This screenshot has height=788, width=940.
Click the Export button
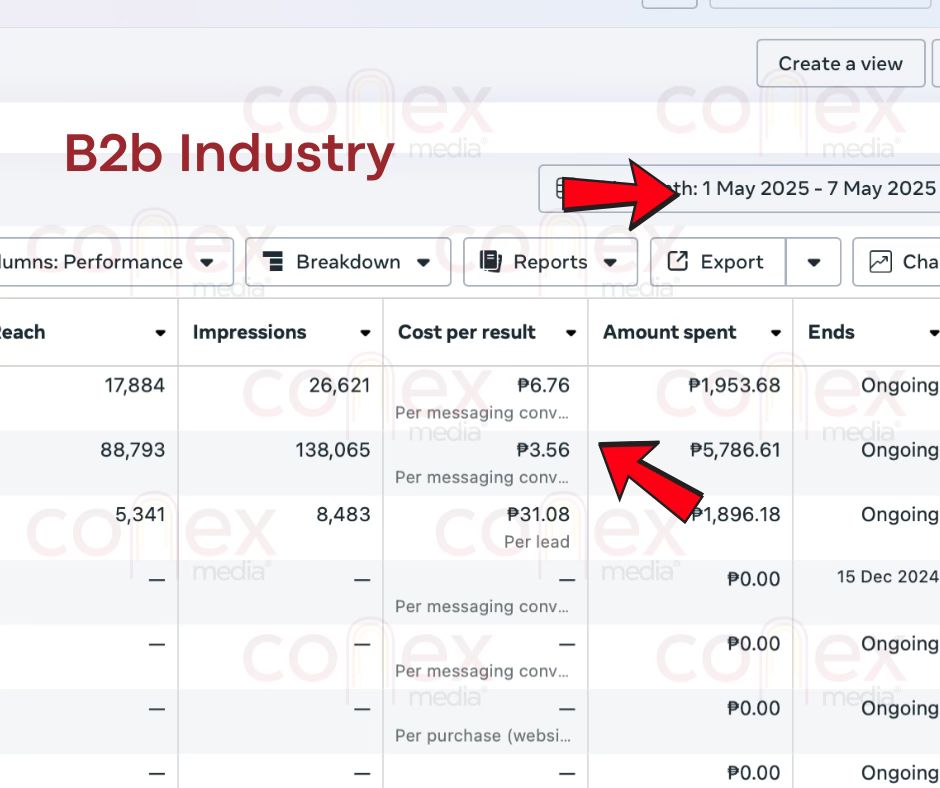tap(718, 262)
